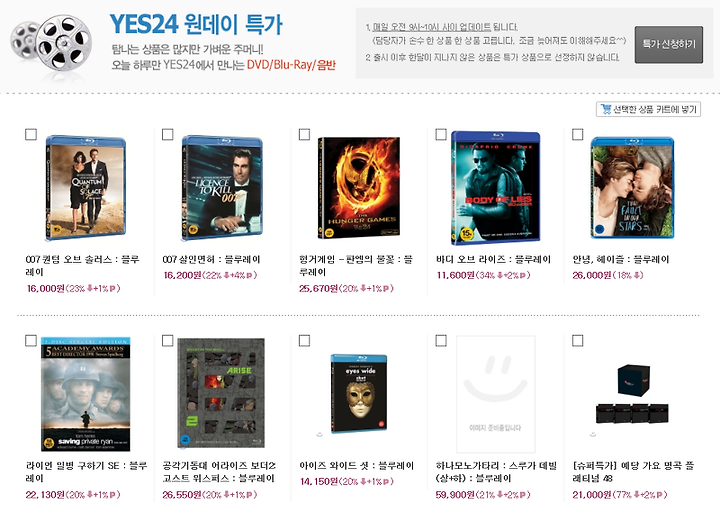Click the placeholder smiley product image
Viewport: 720px width, 512px height.
pos(495,394)
